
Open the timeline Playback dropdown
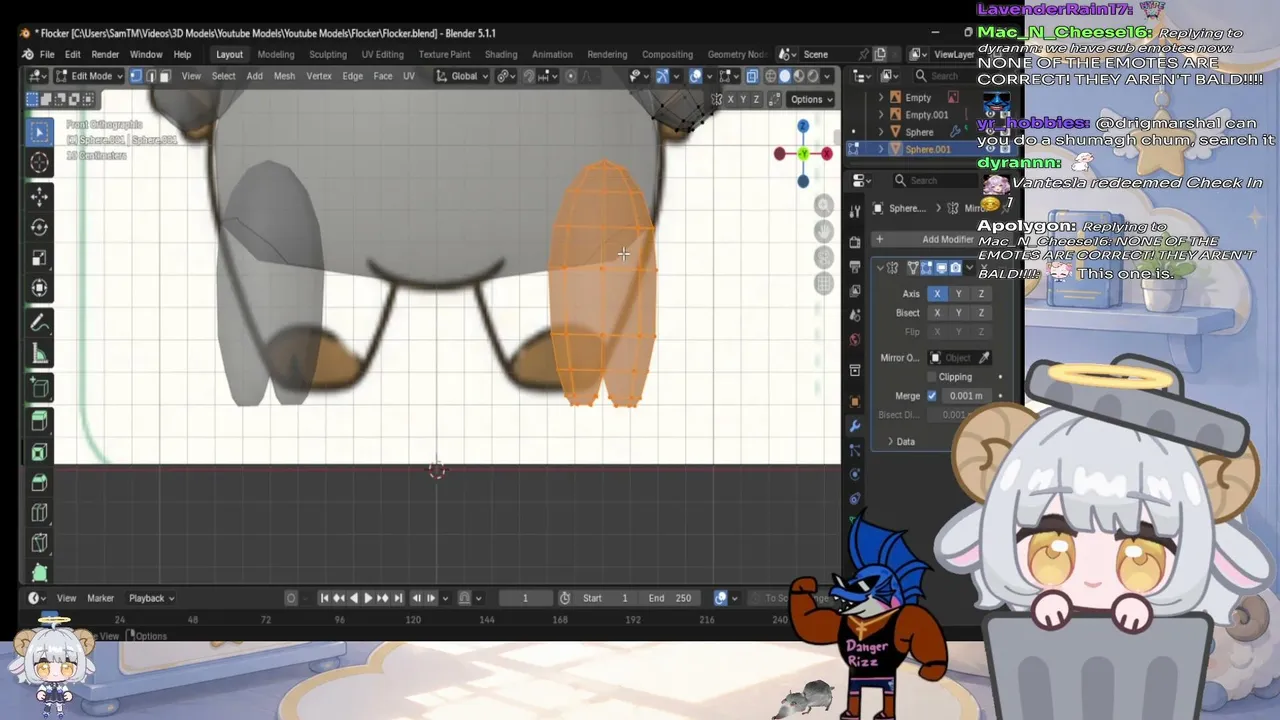(151, 598)
